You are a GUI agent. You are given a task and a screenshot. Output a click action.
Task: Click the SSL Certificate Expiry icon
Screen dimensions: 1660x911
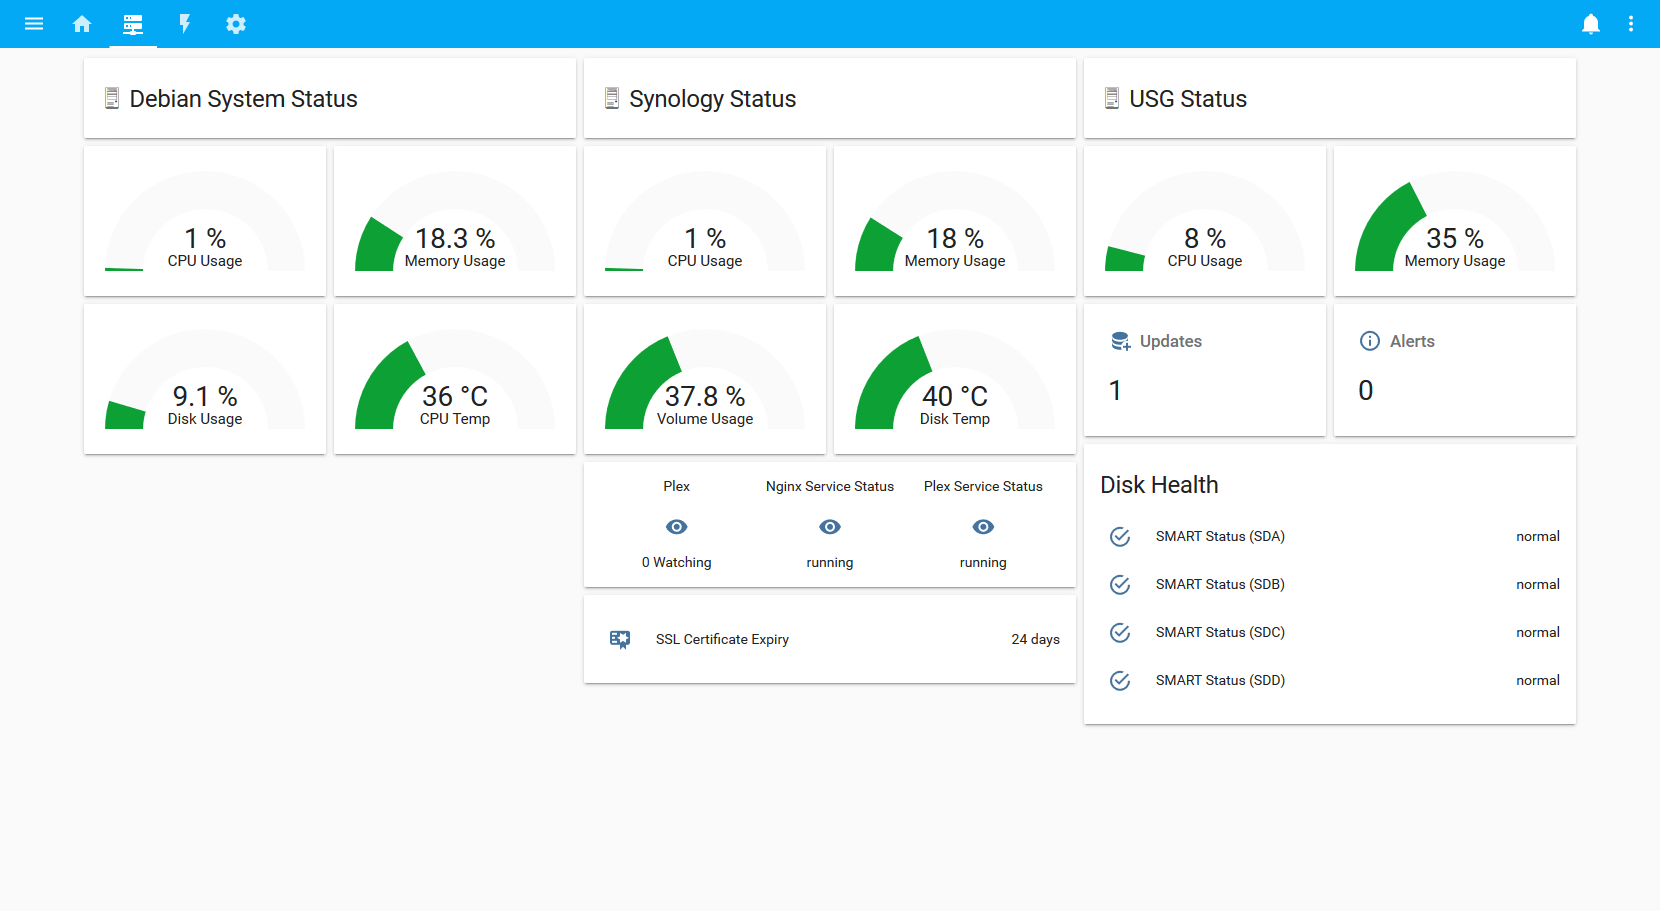pyautogui.click(x=620, y=639)
